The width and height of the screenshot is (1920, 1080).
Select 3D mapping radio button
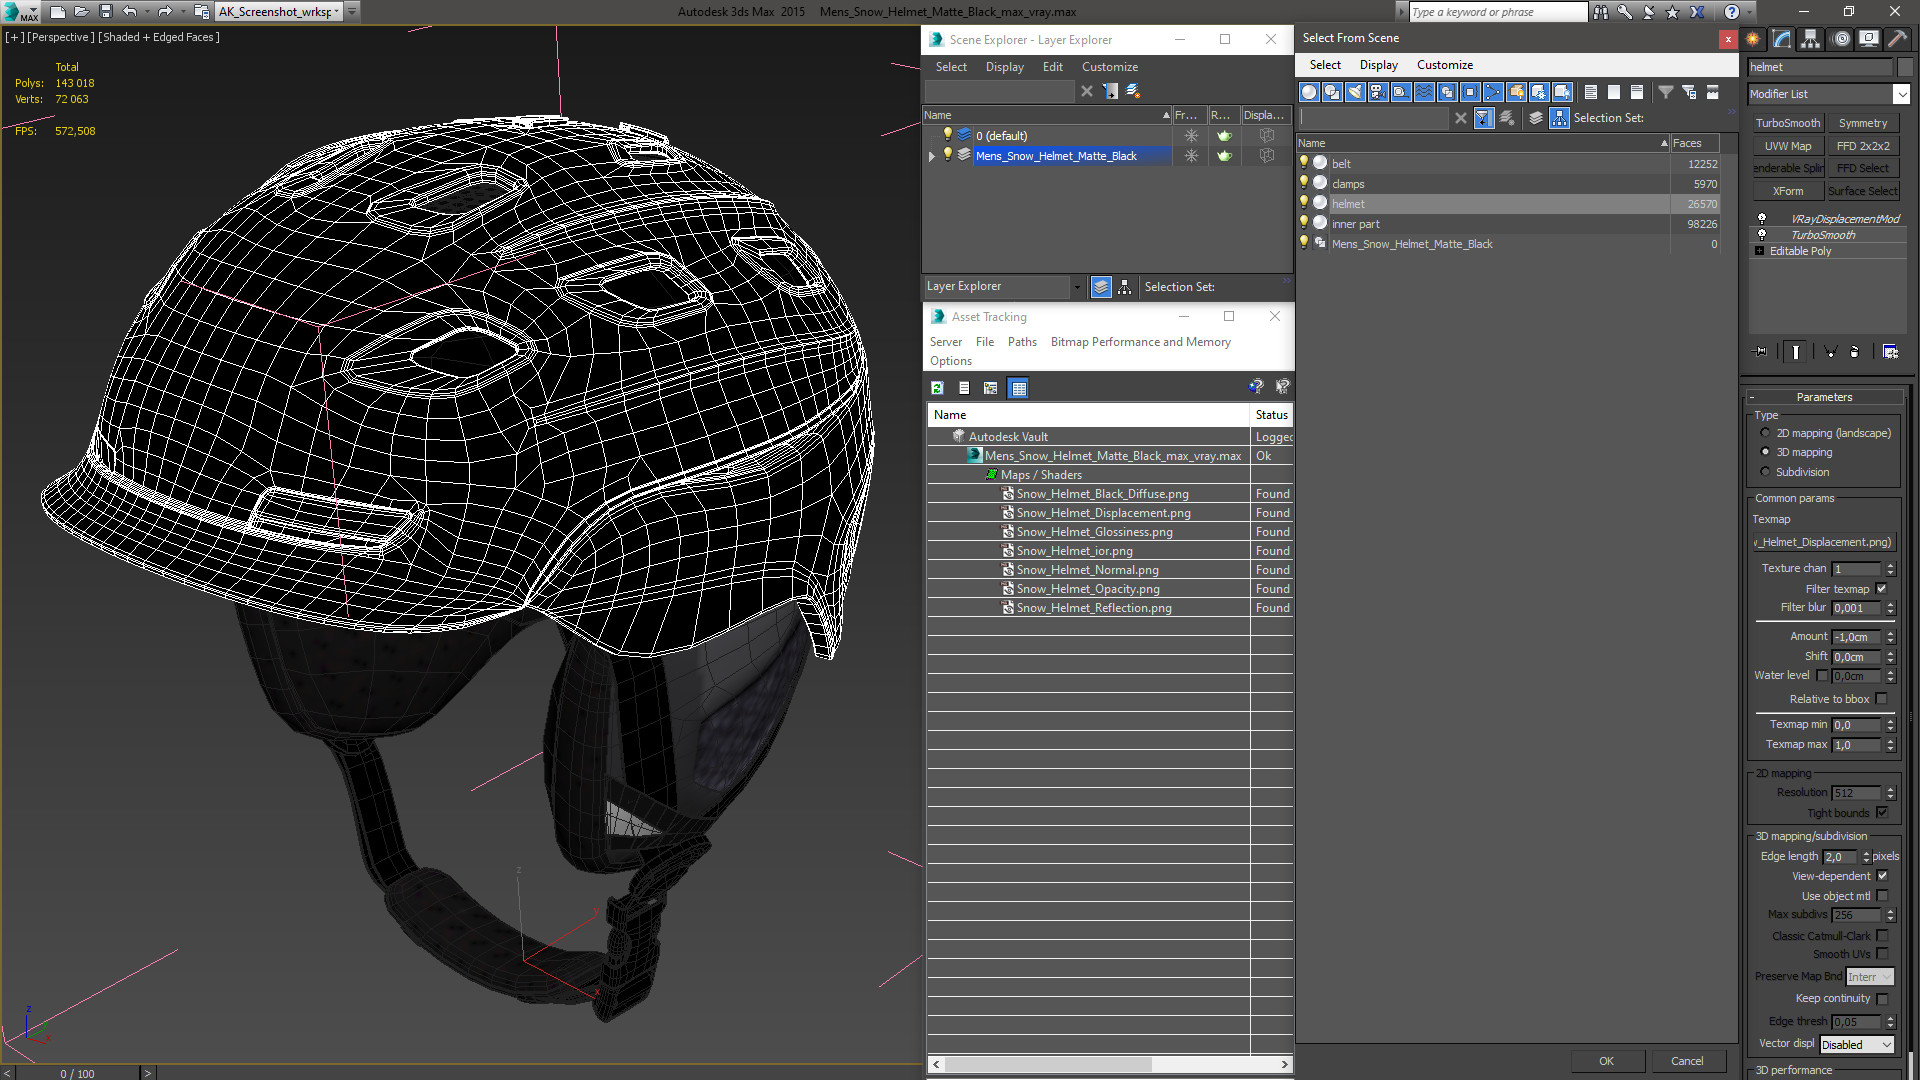point(1765,452)
